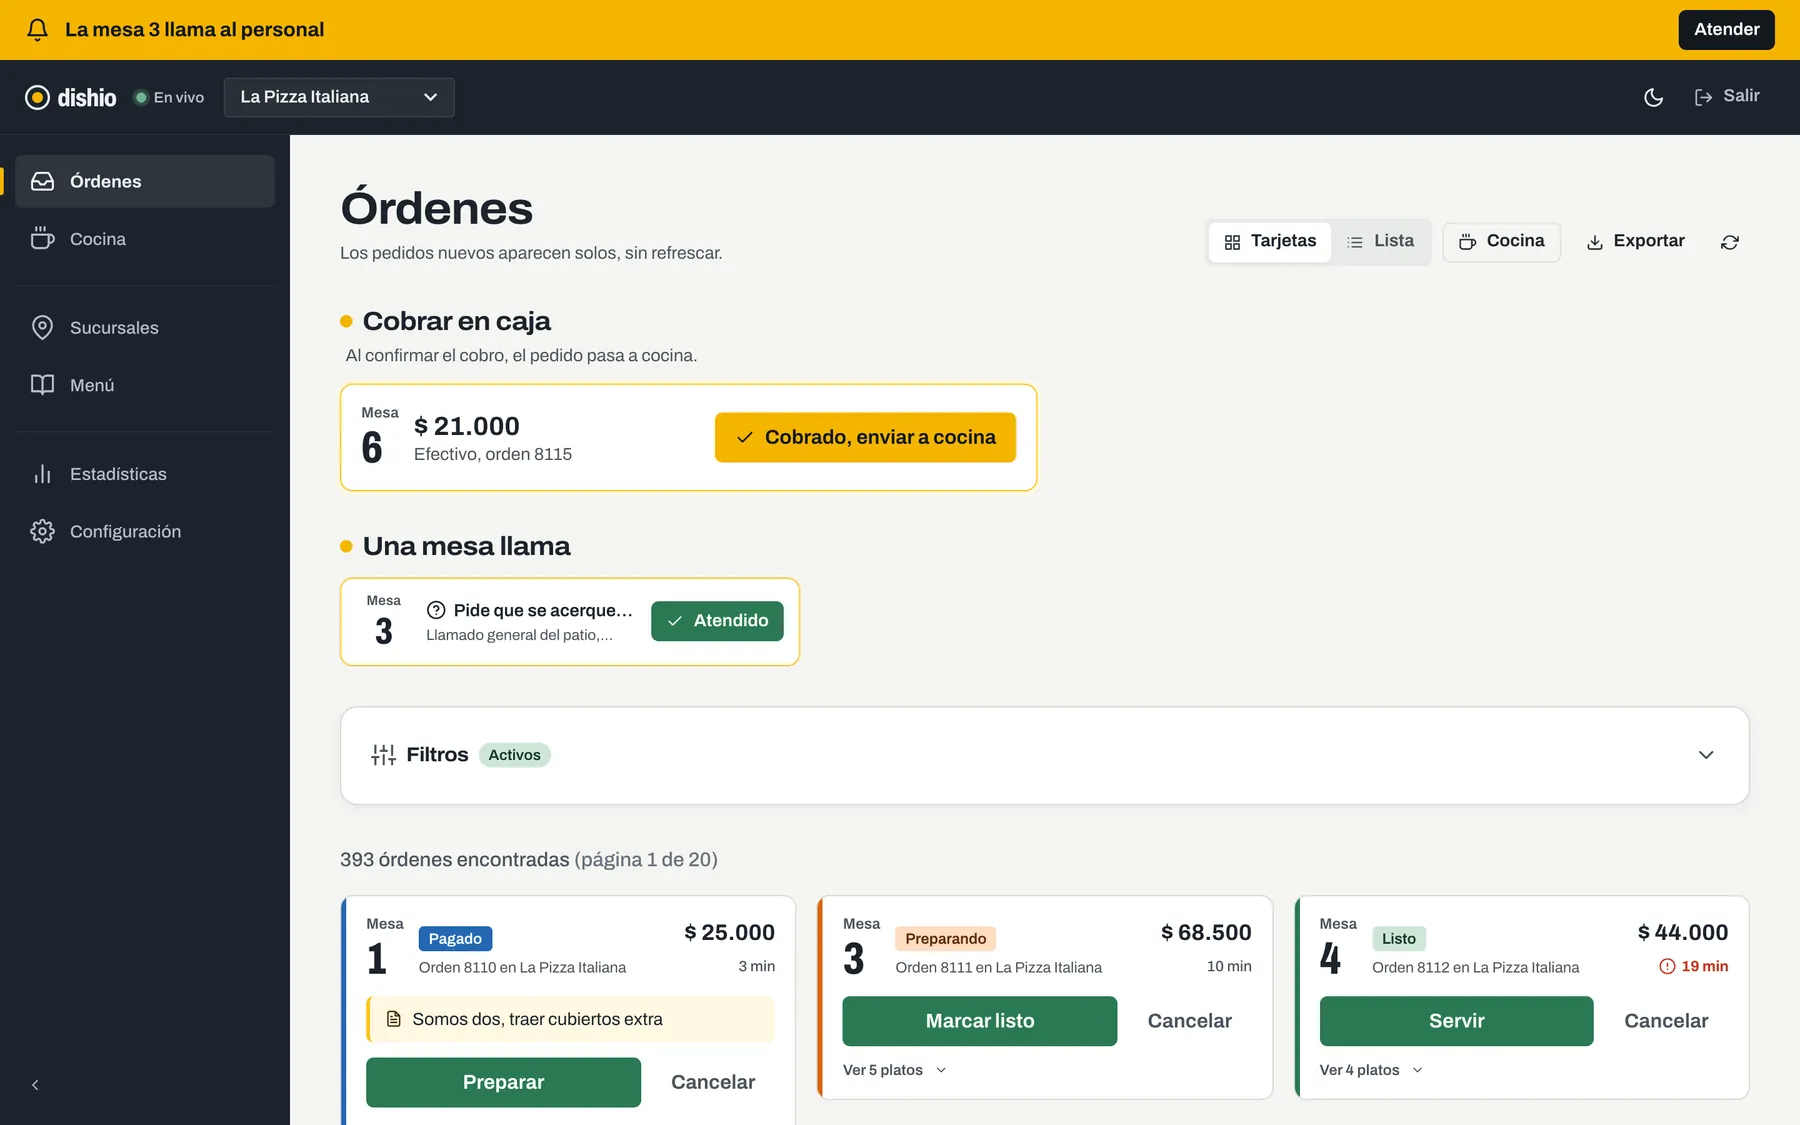Toggle dark mode with the moon icon
This screenshot has width=1800, height=1125.
tap(1654, 97)
